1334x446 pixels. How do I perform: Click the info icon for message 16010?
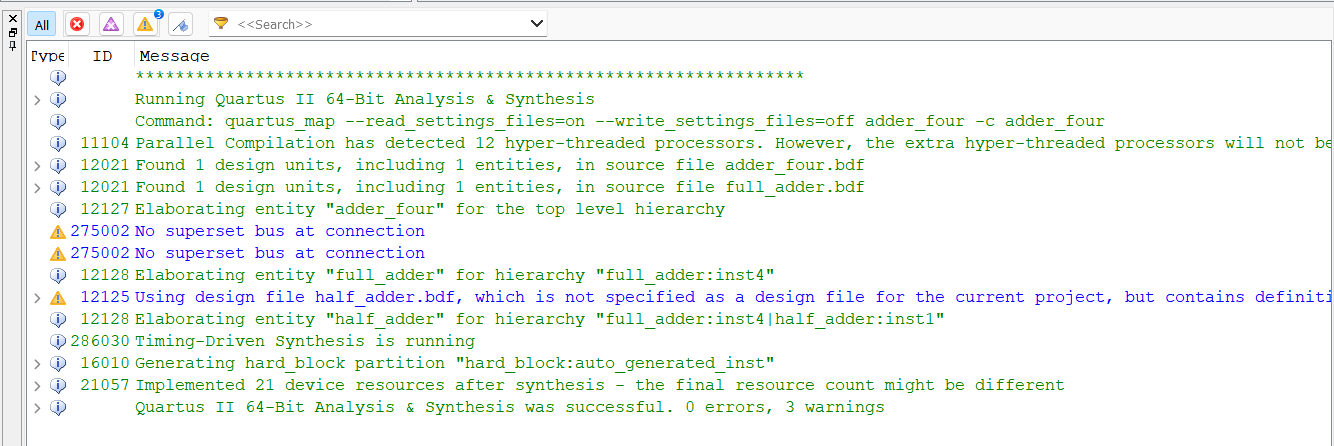pos(58,363)
